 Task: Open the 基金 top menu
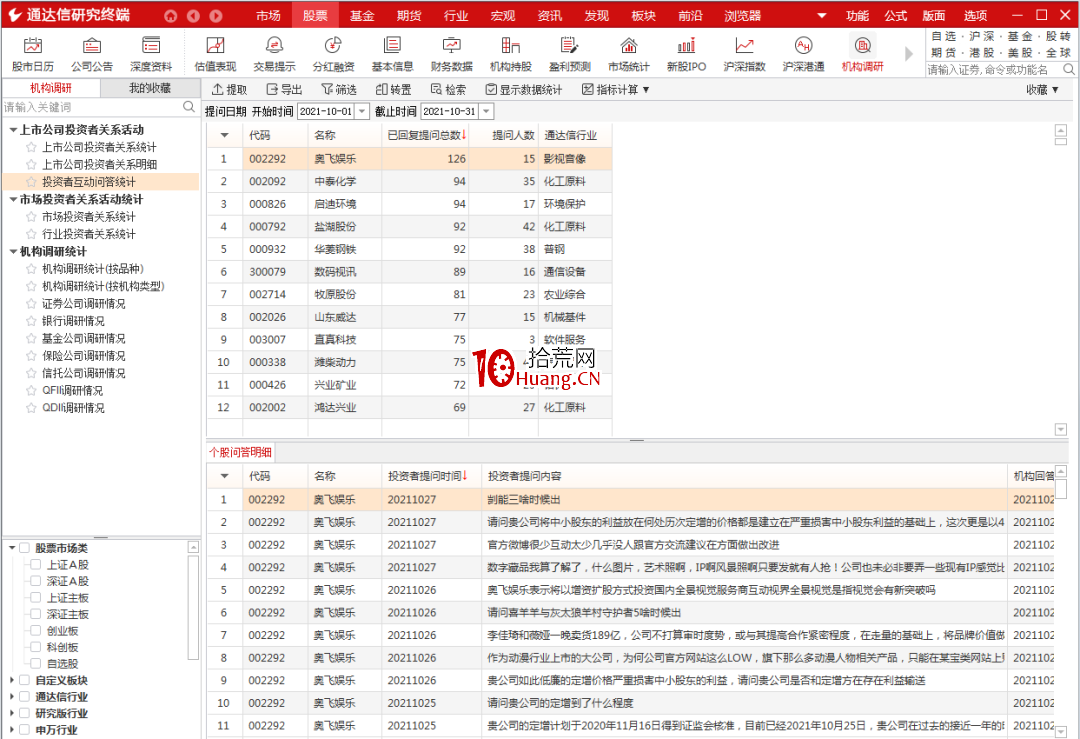(x=362, y=15)
